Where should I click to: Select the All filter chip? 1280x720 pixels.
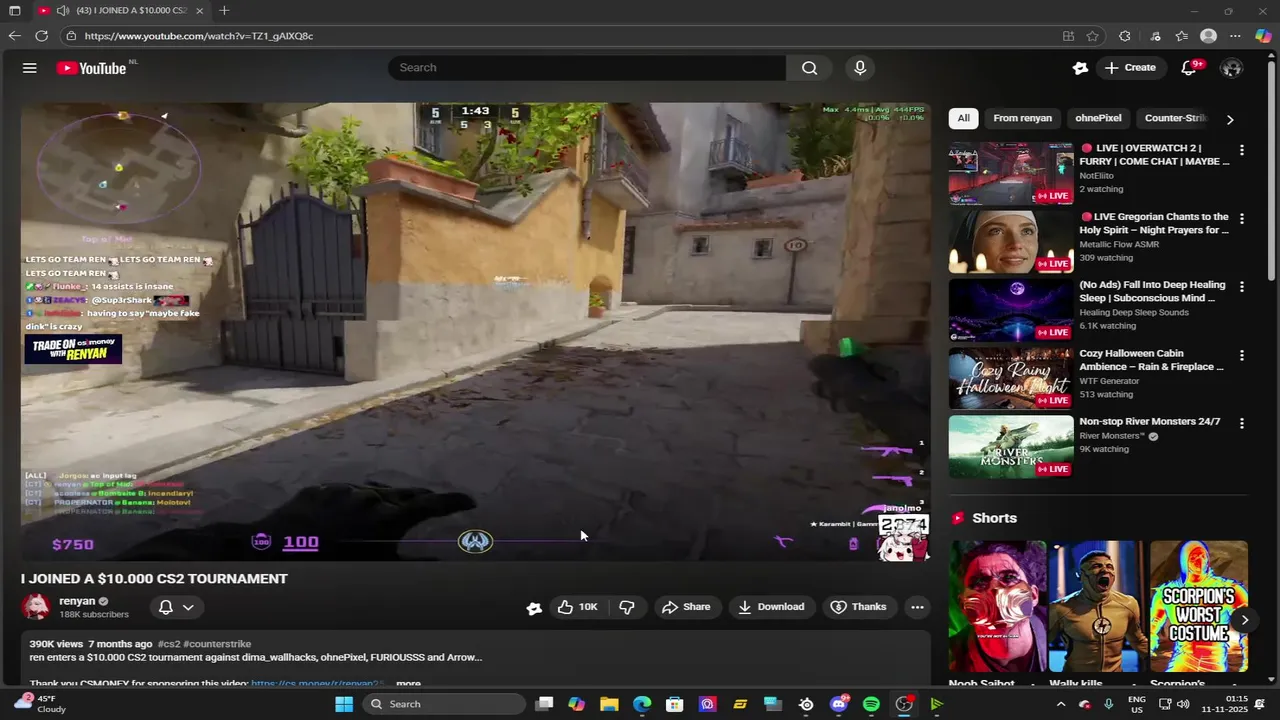click(963, 118)
